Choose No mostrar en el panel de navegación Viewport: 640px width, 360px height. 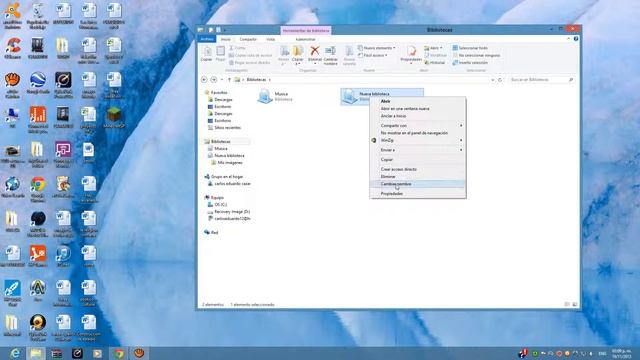(x=418, y=133)
